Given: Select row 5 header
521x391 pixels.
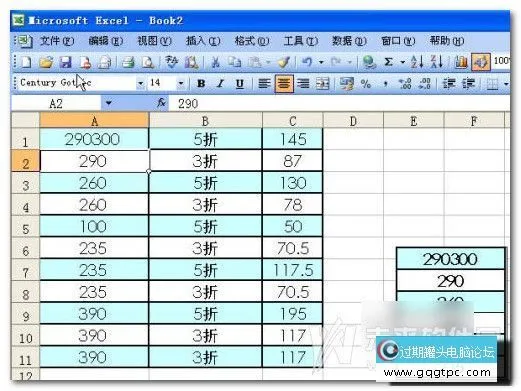Looking at the screenshot, I should point(25,227).
